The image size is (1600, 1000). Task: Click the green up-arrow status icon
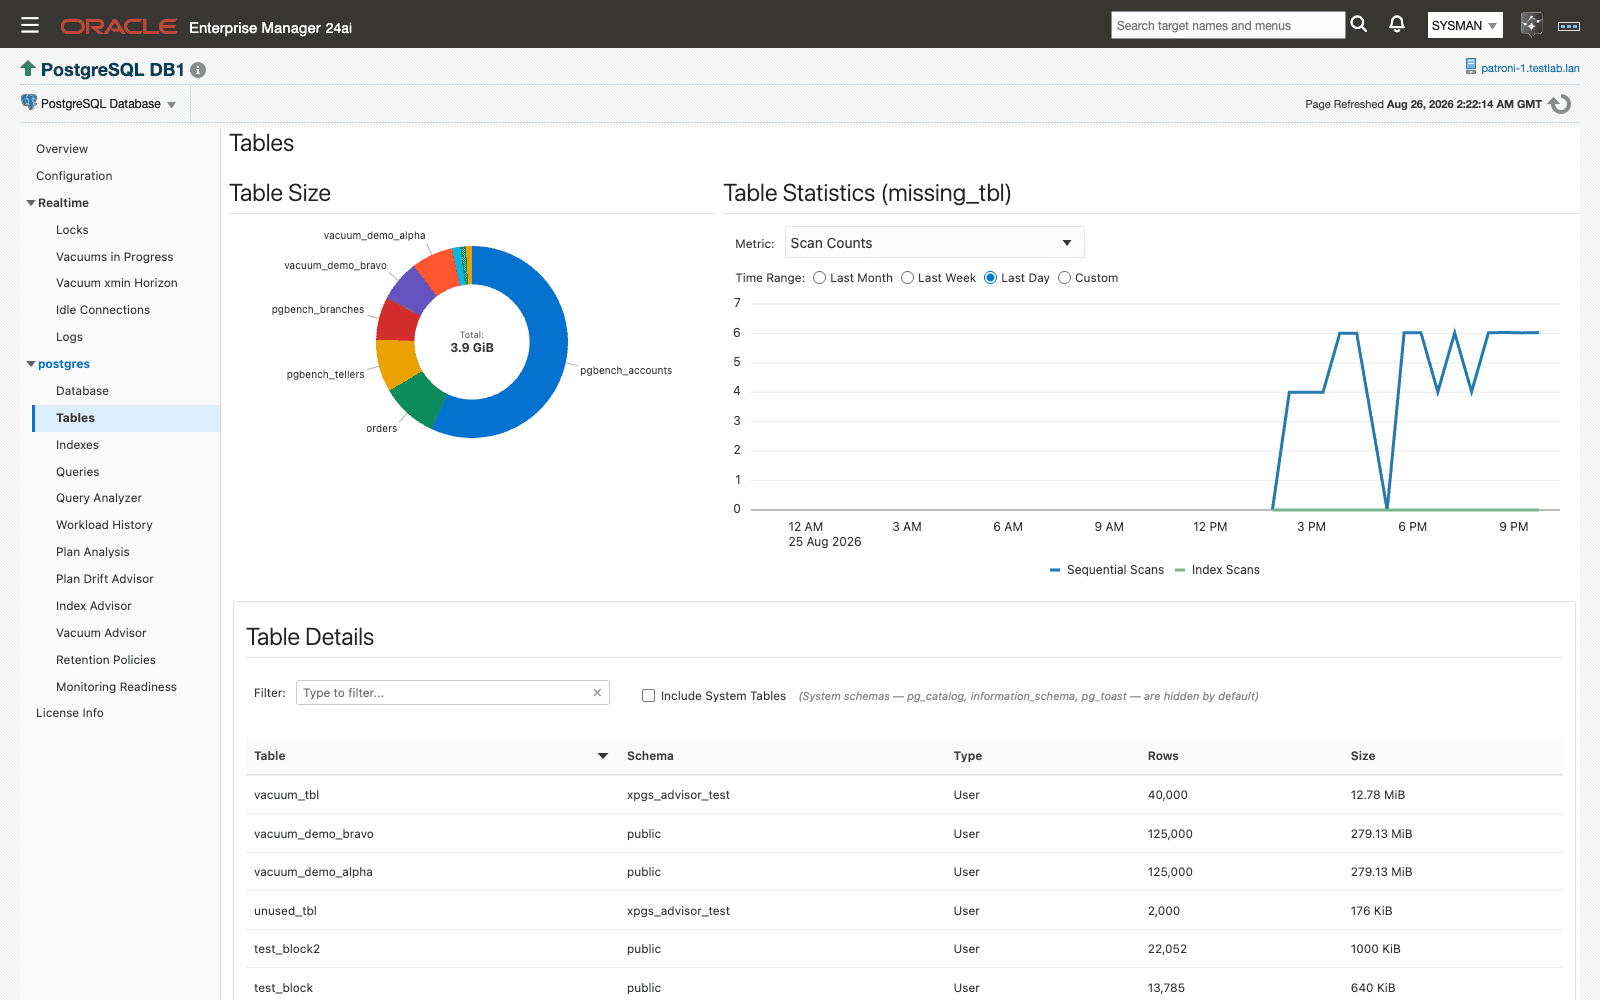click(x=28, y=68)
